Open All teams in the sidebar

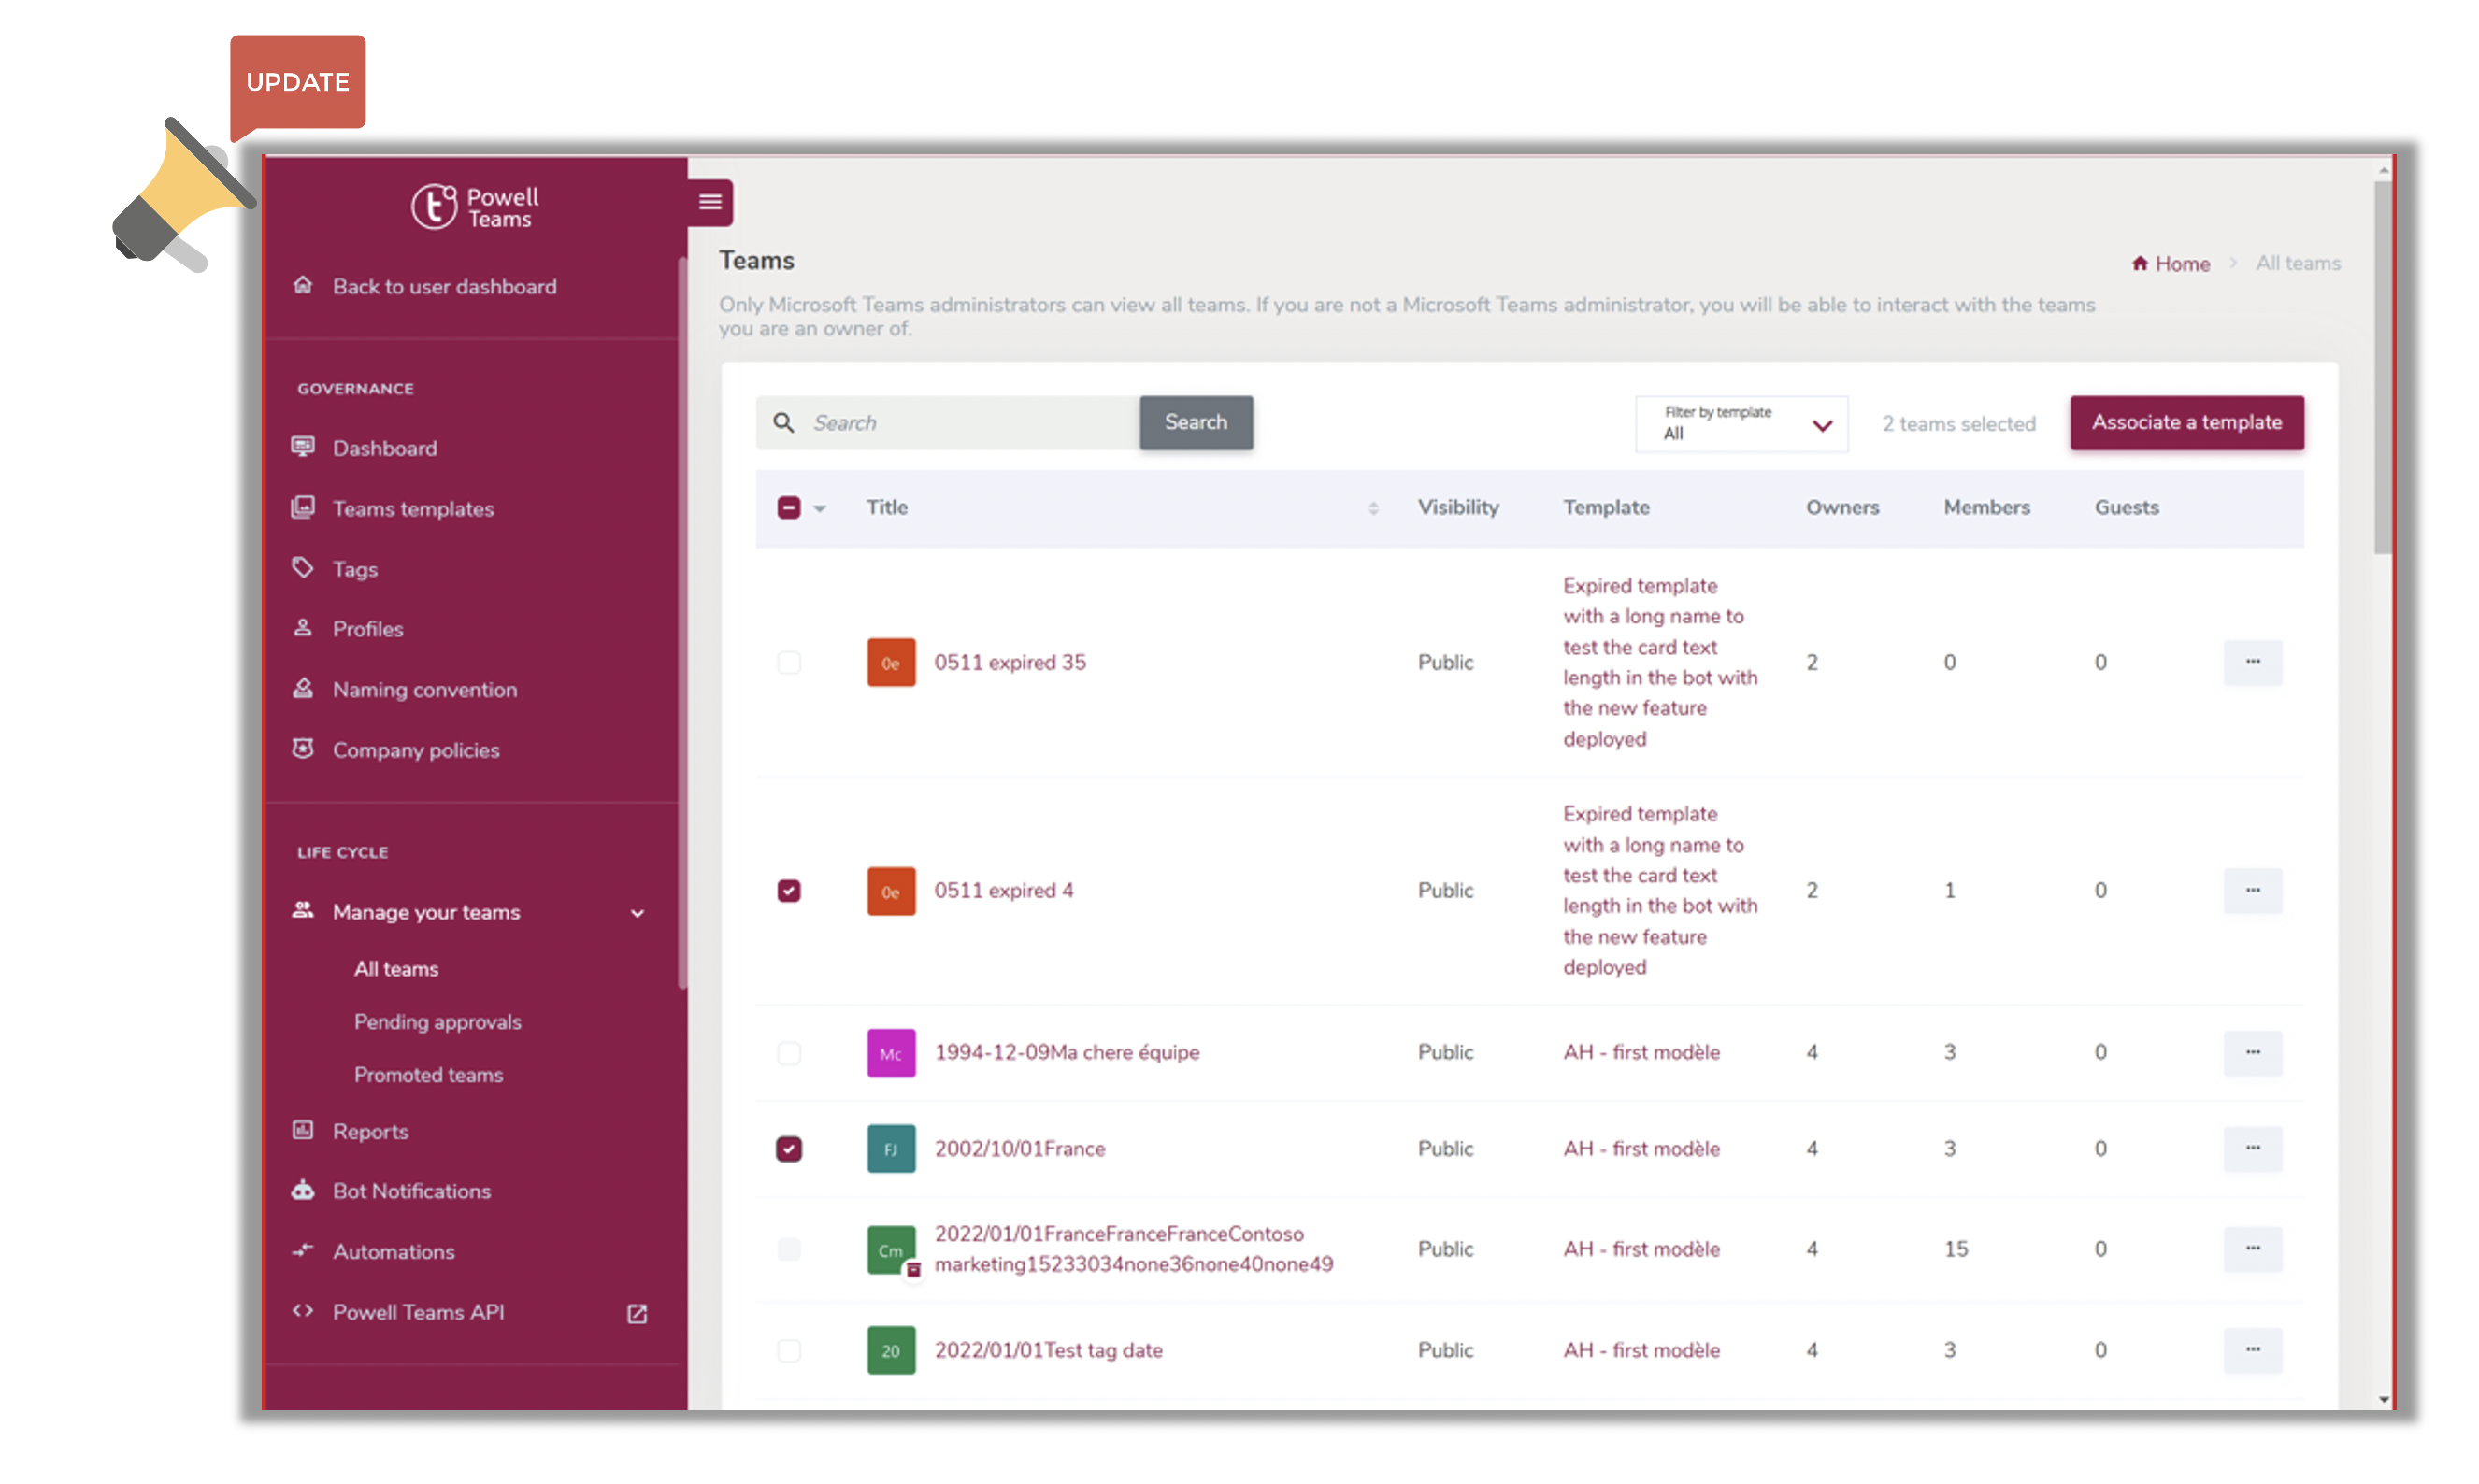[396, 968]
